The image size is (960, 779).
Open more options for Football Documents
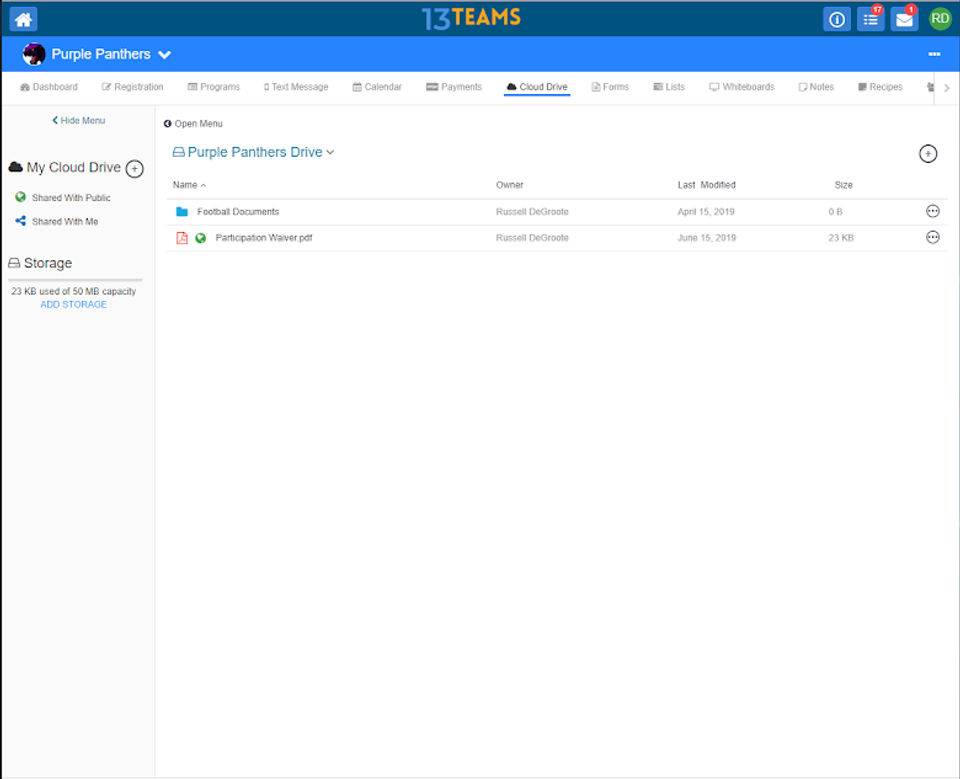[x=932, y=211]
